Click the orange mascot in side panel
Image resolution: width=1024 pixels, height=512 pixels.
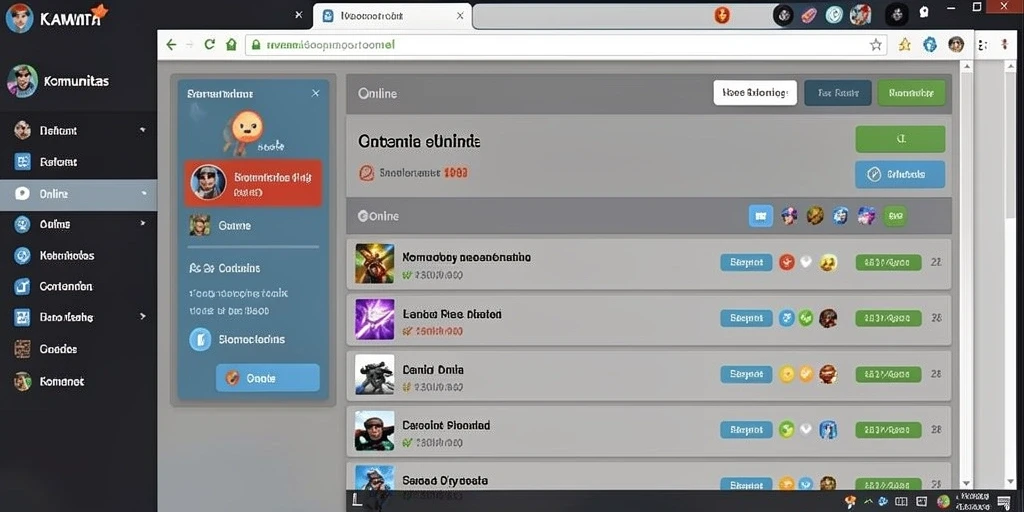click(246, 127)
